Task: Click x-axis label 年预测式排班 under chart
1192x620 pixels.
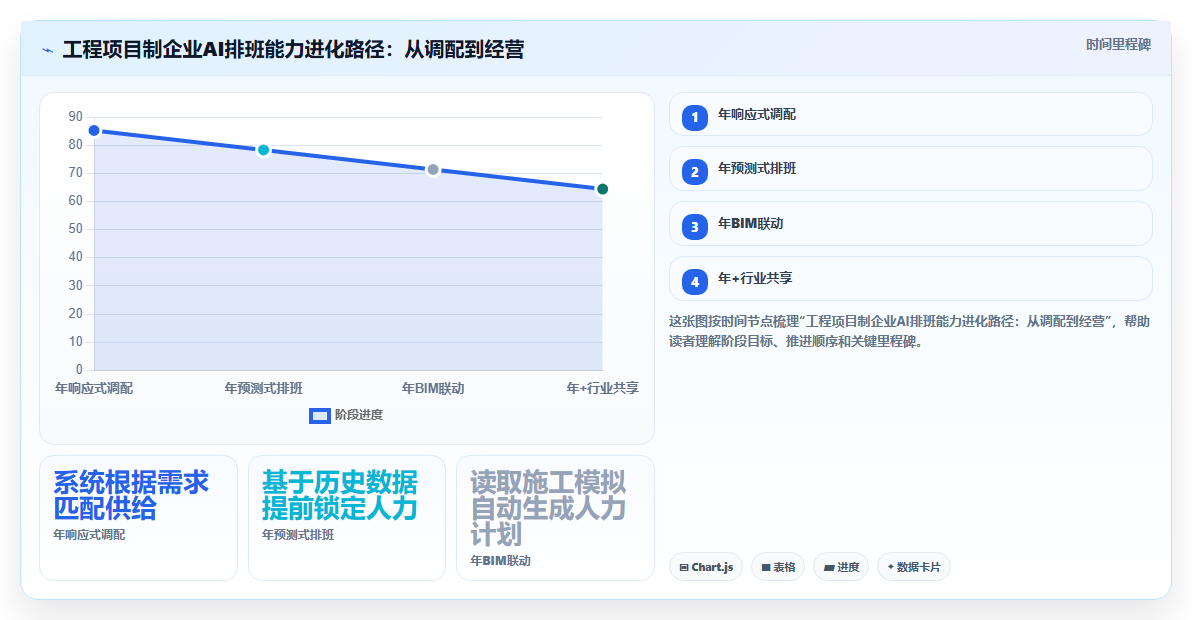Action: pos(264,388)
